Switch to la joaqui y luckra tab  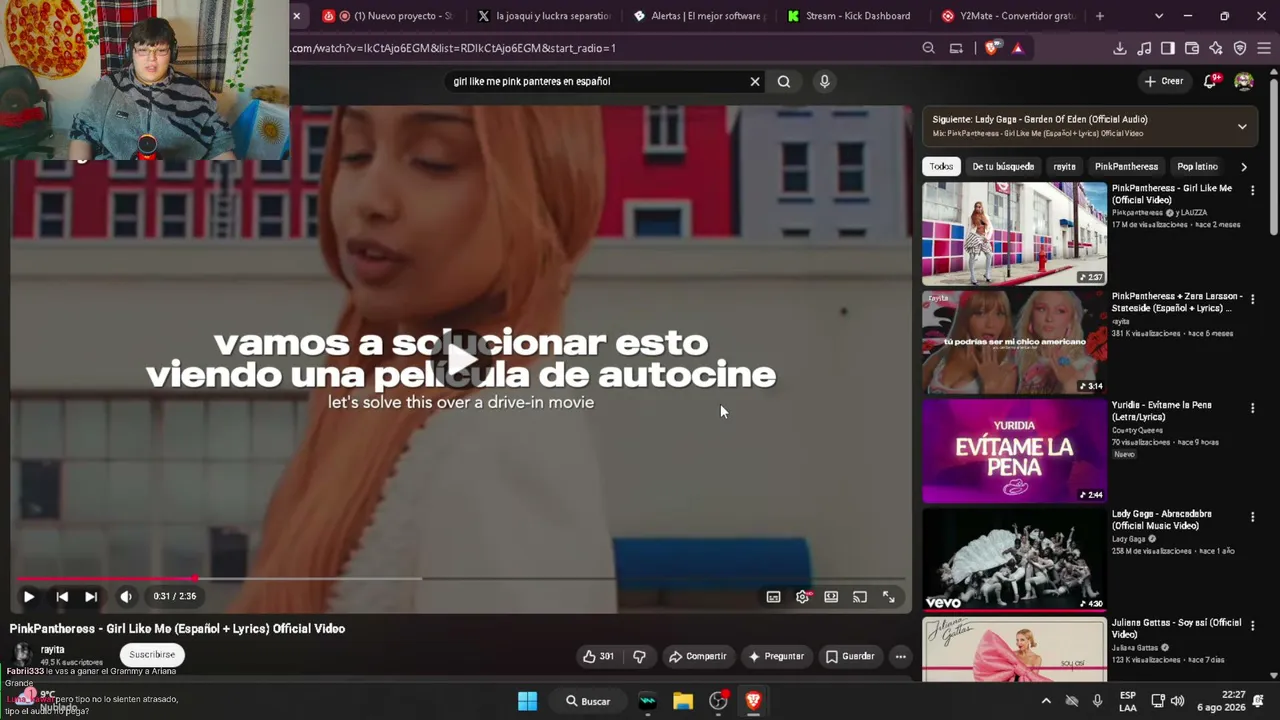tap(543, 16)
